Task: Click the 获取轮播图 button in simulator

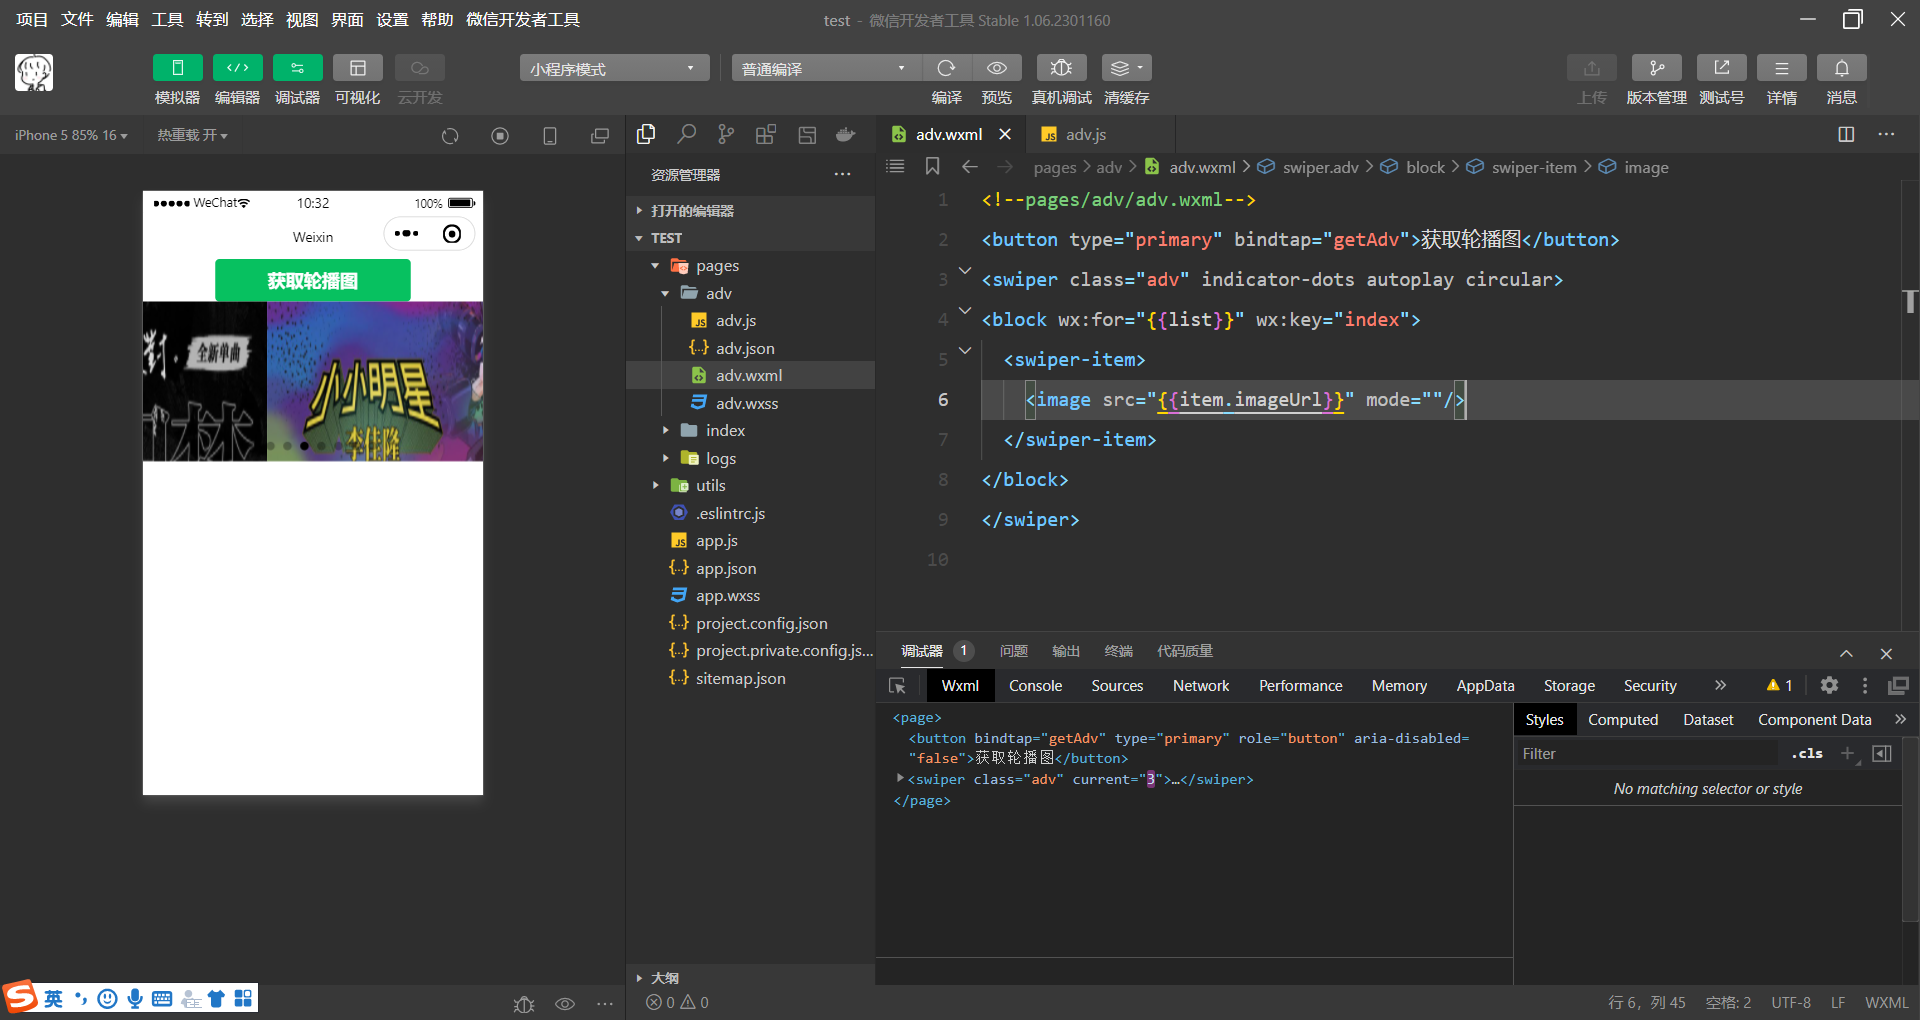Action: pyautogui.click(x=313, y=281)
